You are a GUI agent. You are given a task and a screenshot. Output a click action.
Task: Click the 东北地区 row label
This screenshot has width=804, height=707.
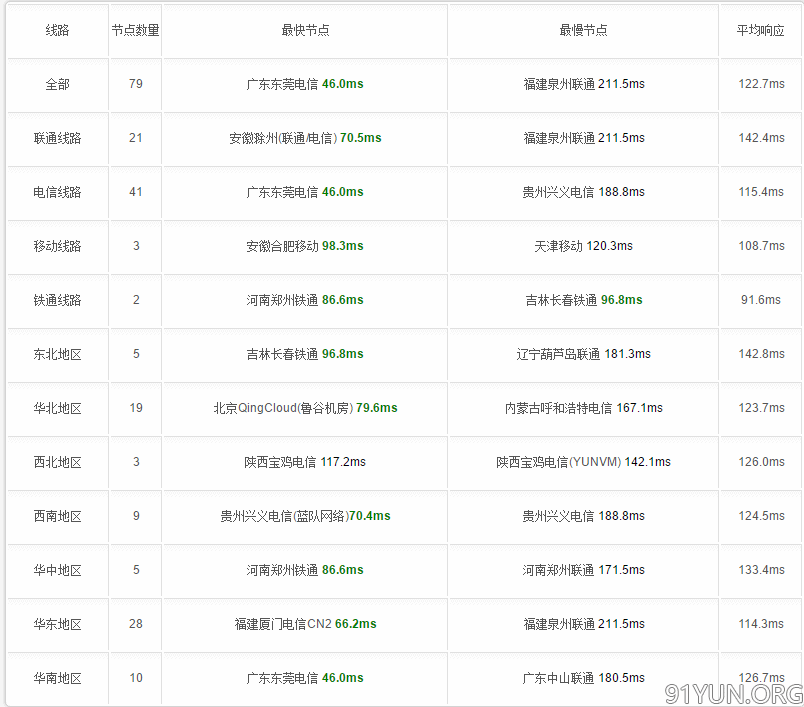57,354
